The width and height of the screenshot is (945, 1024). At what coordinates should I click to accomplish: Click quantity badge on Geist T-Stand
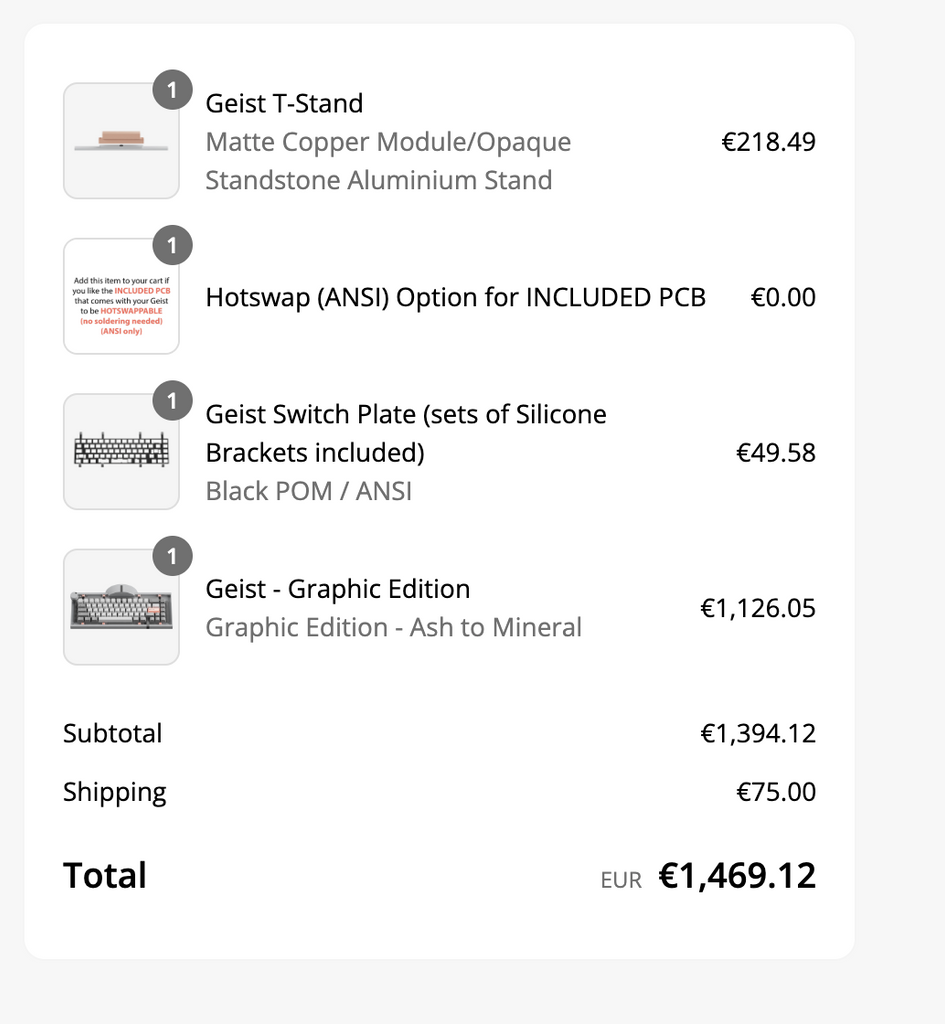click(x=172, y=90)
